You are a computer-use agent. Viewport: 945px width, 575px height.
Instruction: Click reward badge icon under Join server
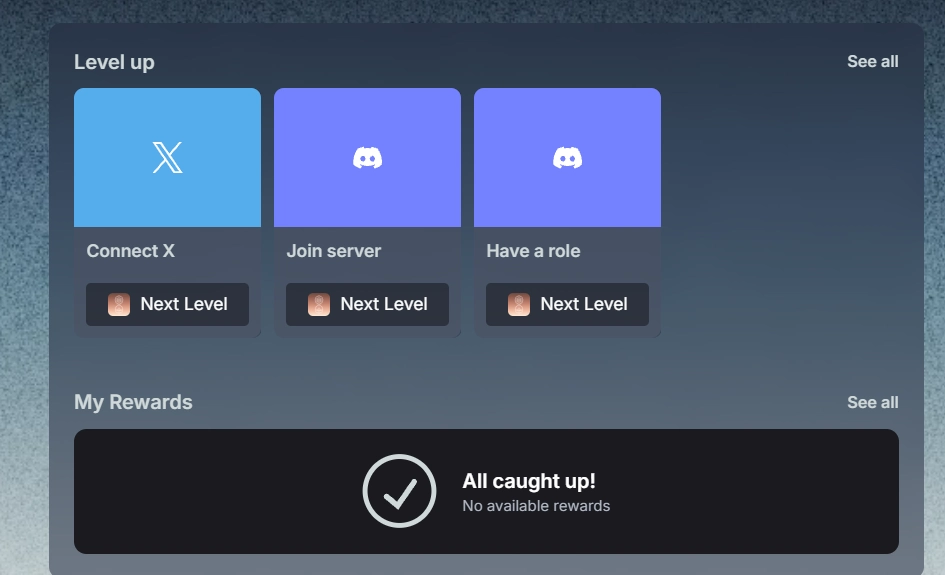click(x=319, y=304)
